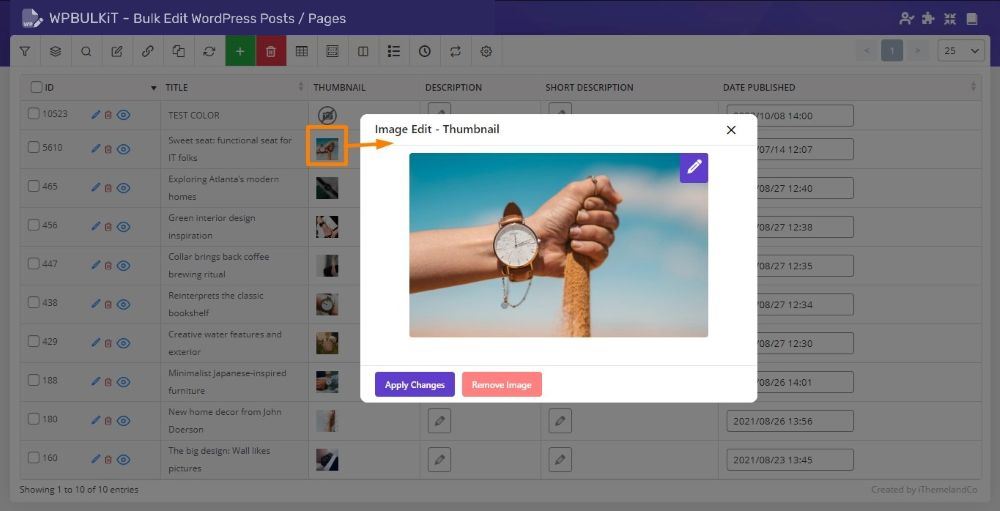Open the settings gear in the toolbar
This screenshot has height=511, width=1000.
point(486,51)
